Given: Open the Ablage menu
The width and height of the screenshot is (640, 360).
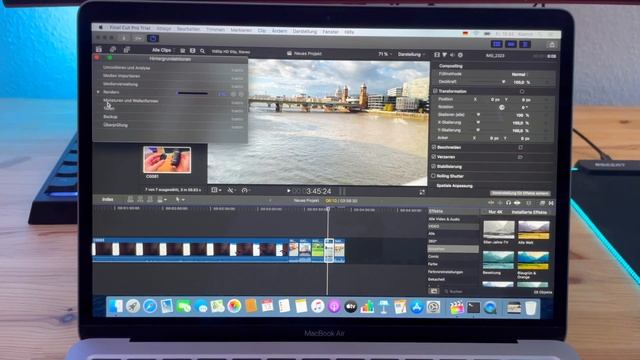Looking at the screenshot, I should coord(164,29).
